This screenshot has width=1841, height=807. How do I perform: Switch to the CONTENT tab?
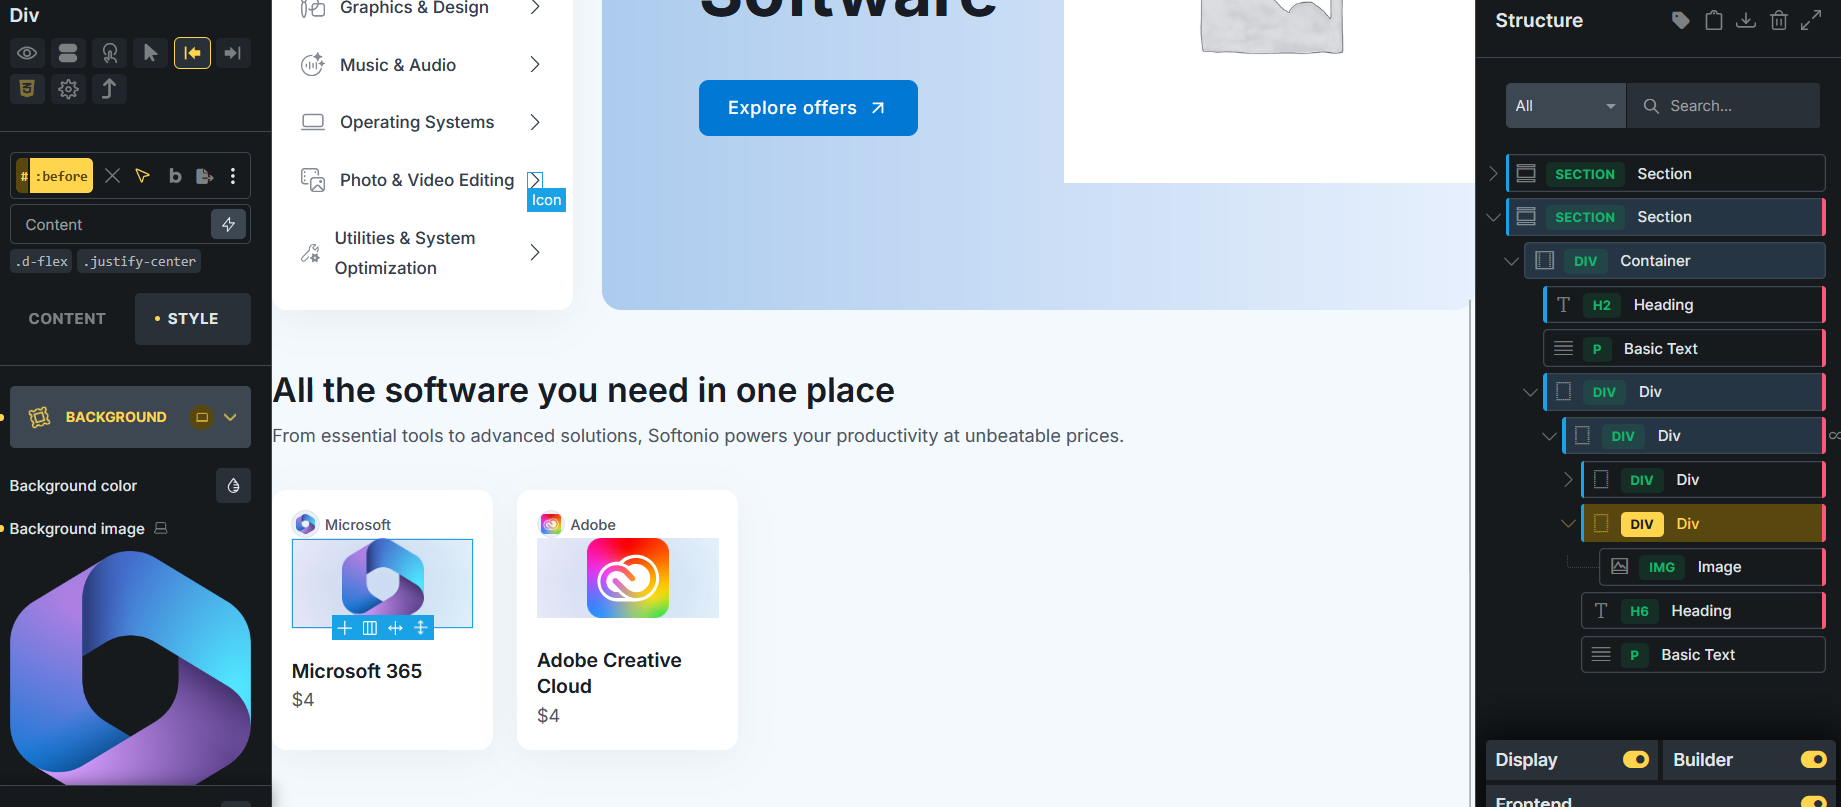[67, 319]
